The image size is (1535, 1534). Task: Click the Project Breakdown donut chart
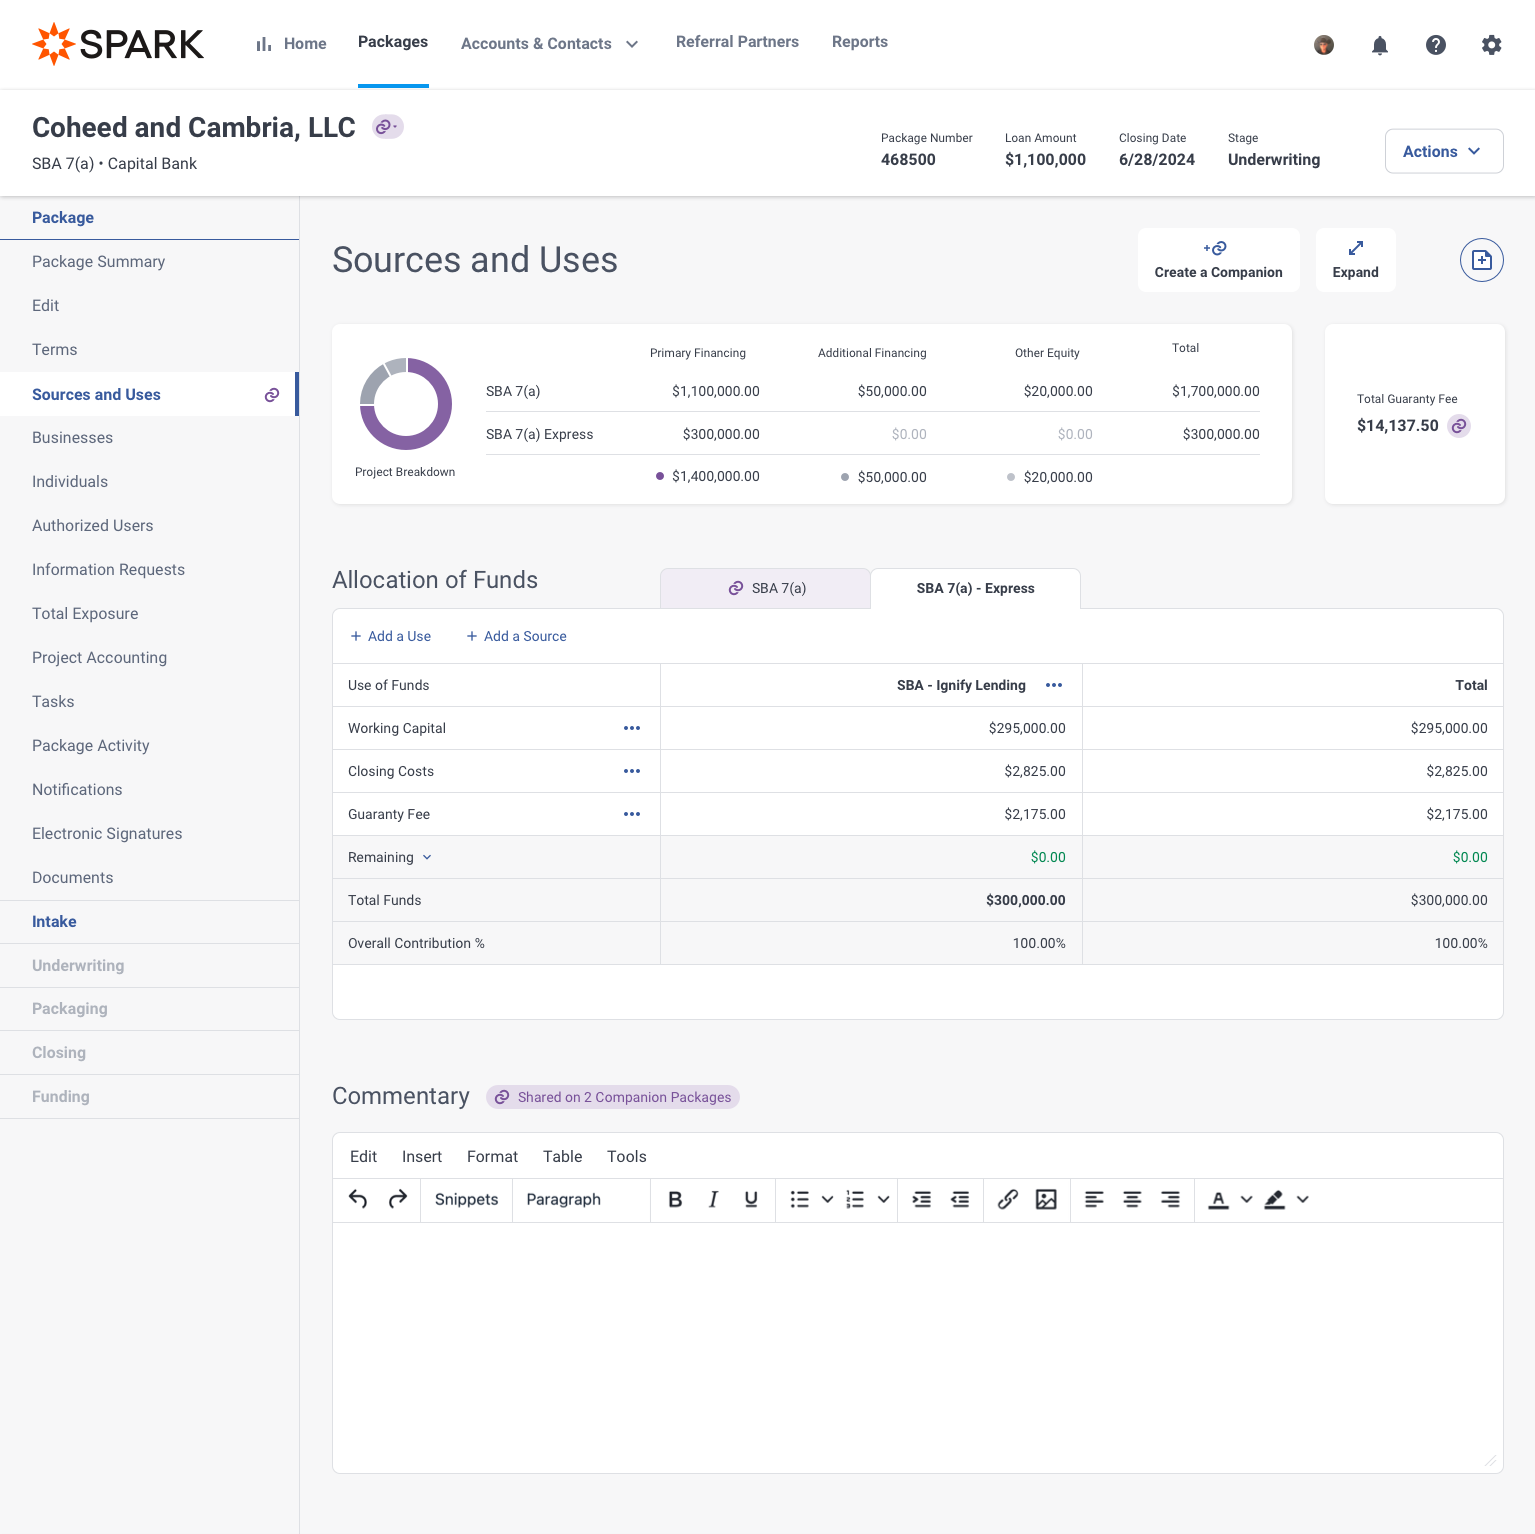click(x=406, y=404)
